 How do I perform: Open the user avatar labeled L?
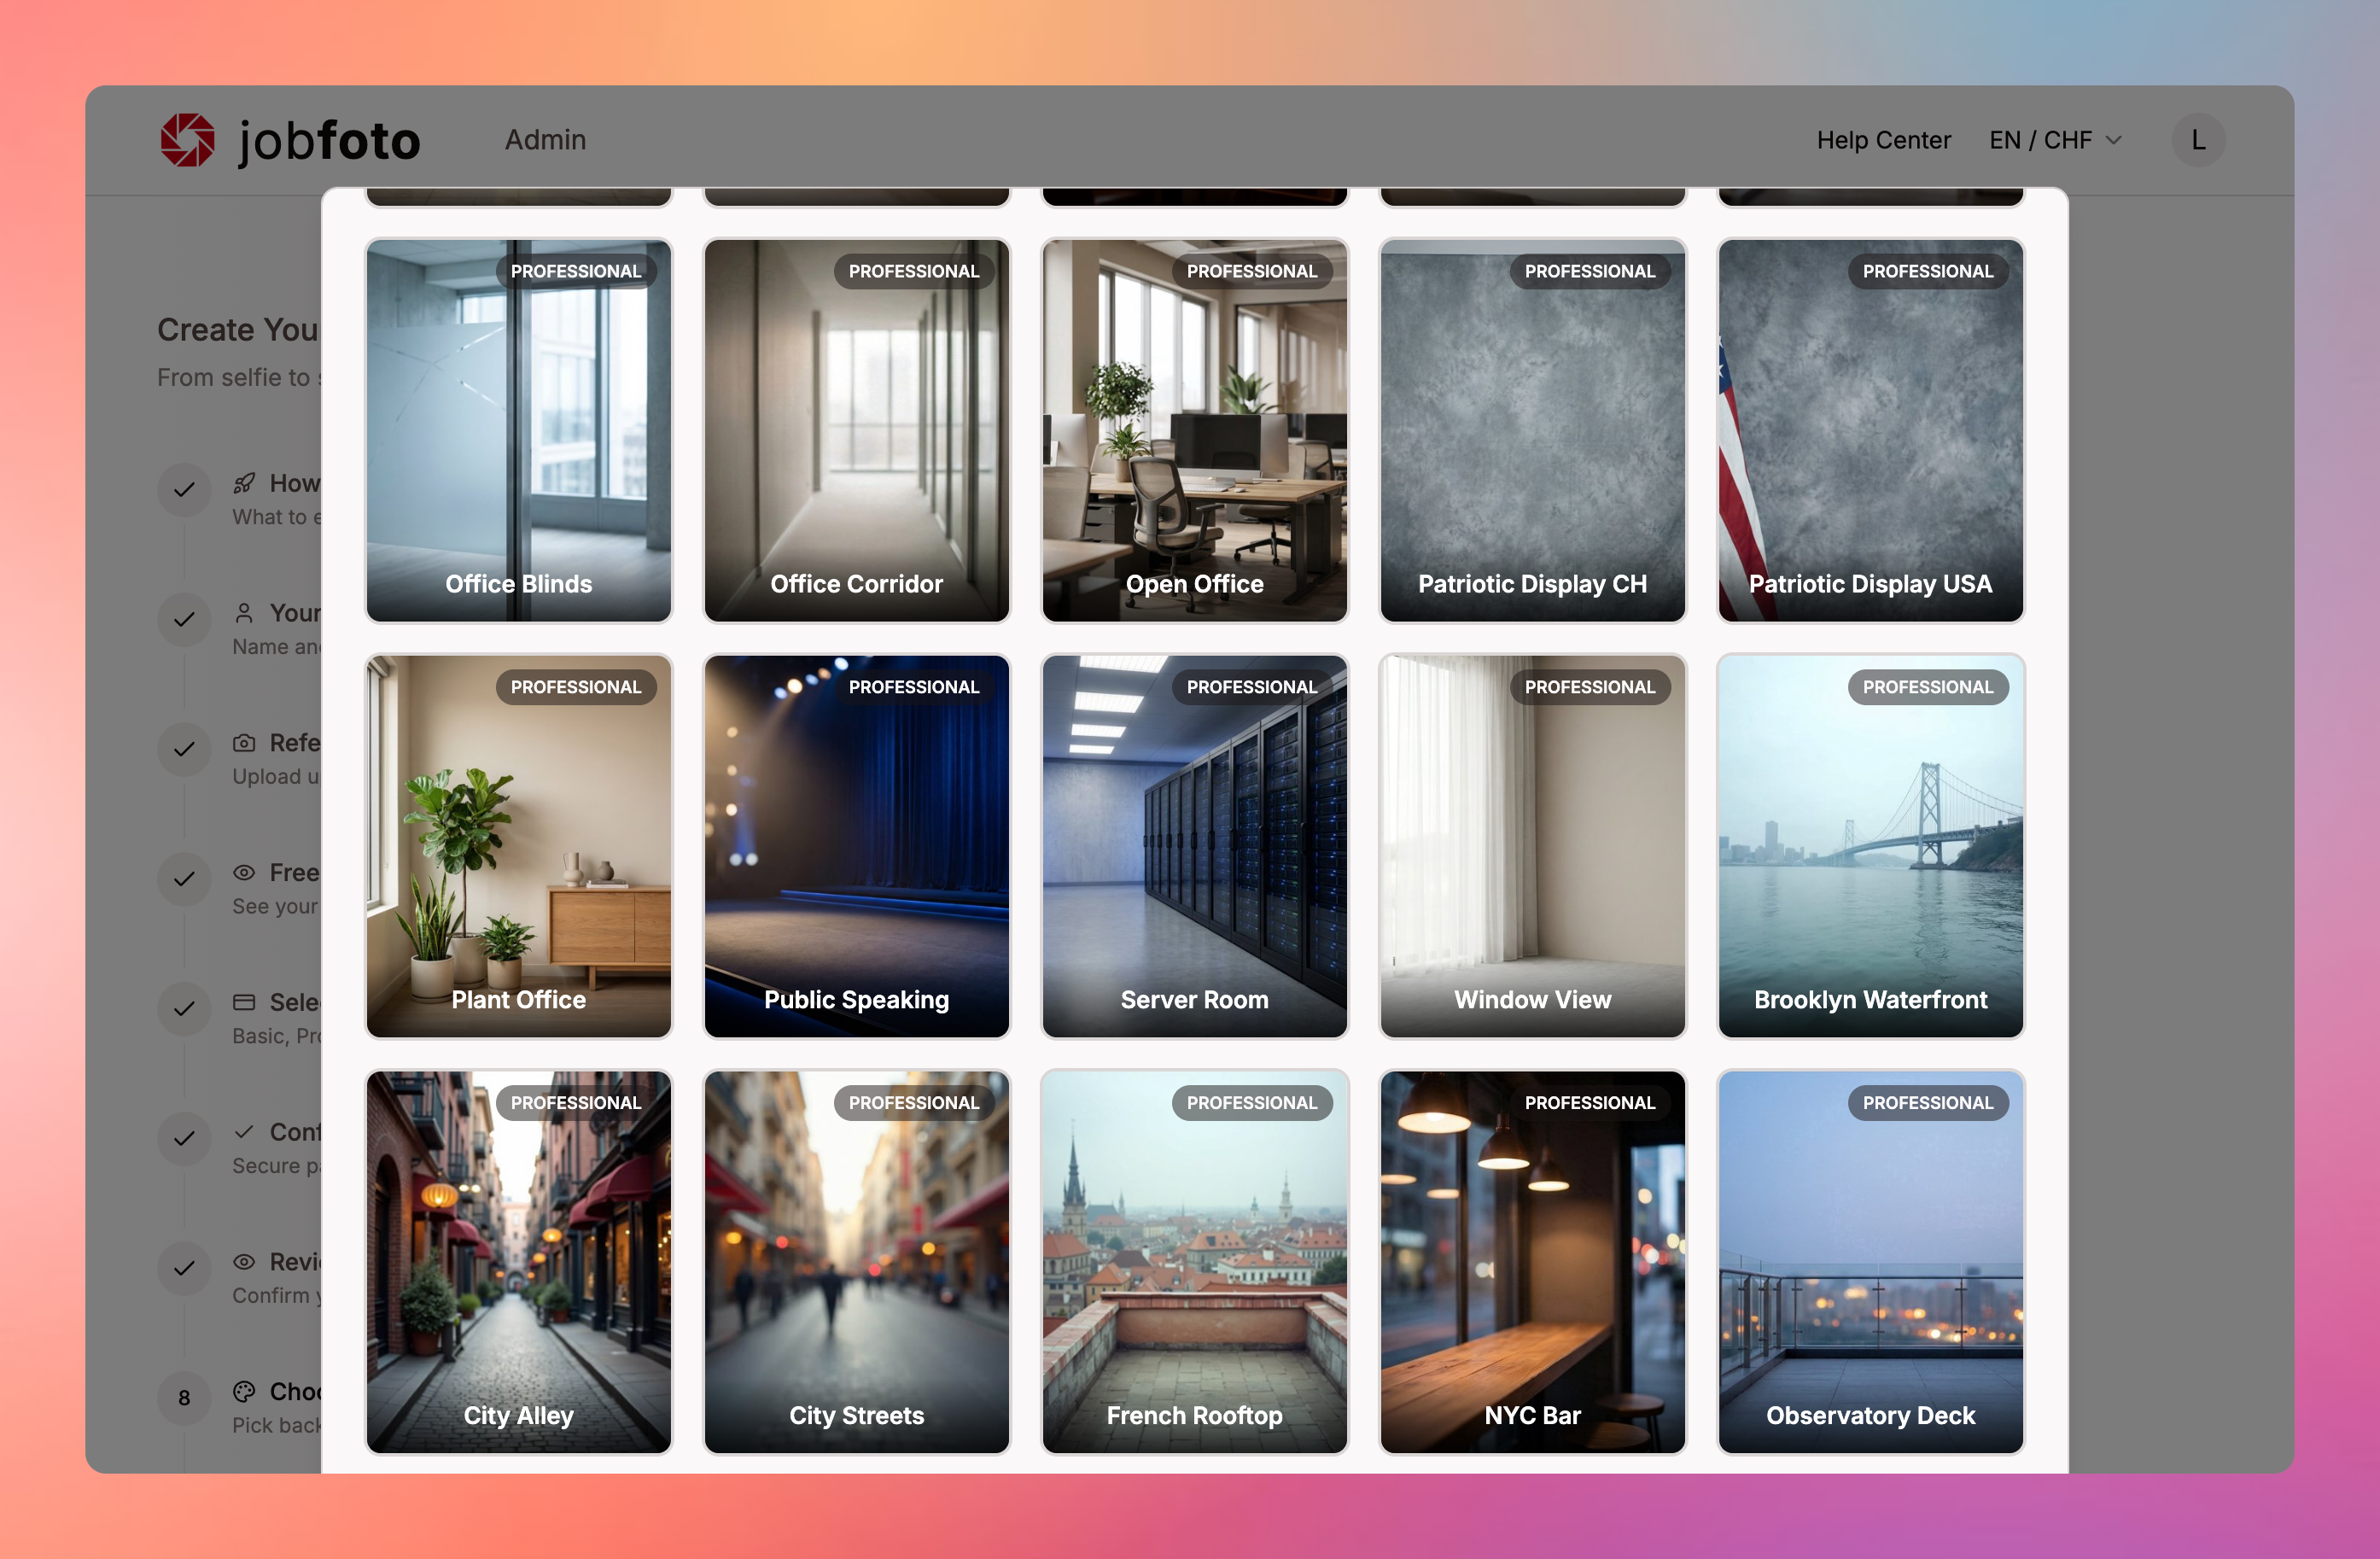pyautogui.click(x=2198, y=140)
